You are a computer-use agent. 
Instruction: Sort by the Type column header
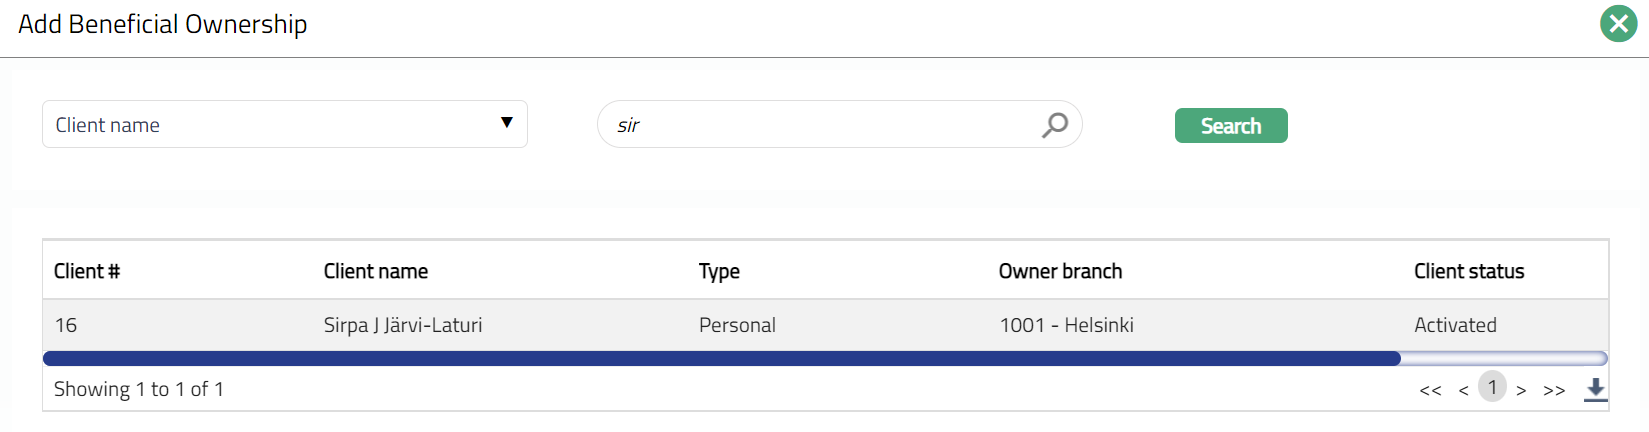click(x=719, y=271)
